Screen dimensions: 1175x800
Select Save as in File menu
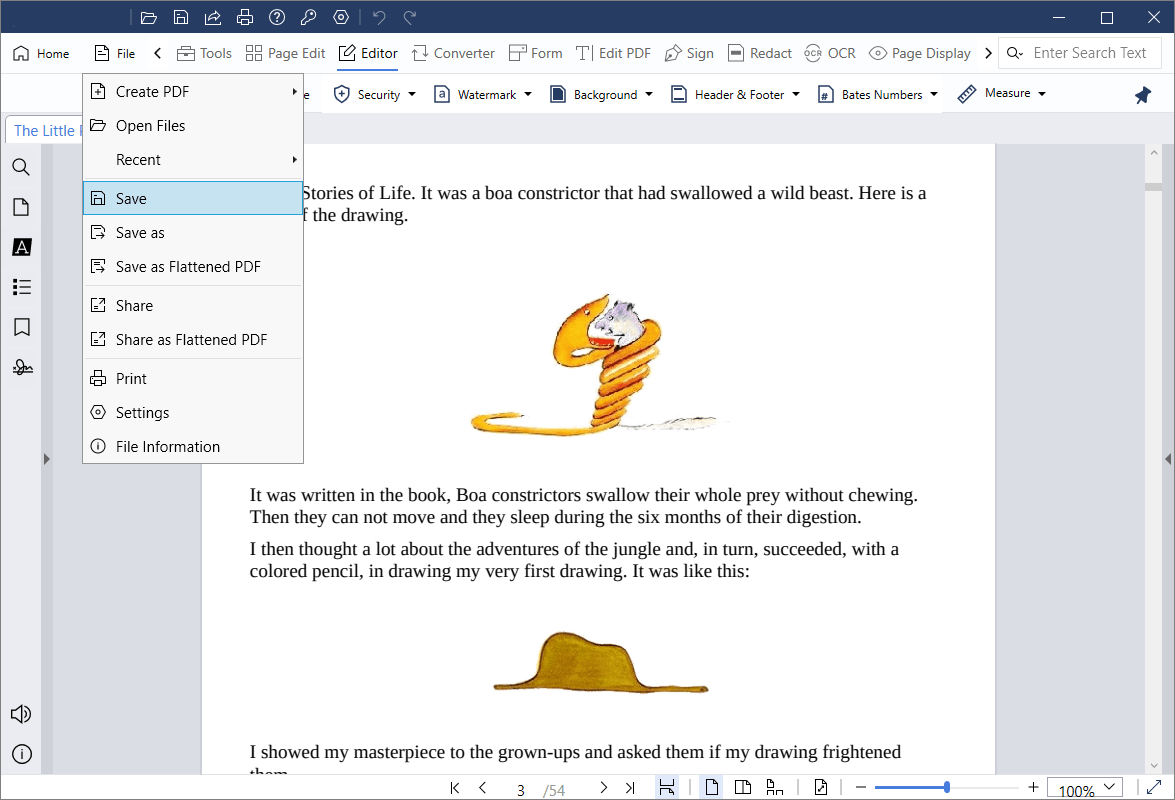[193, 233]
